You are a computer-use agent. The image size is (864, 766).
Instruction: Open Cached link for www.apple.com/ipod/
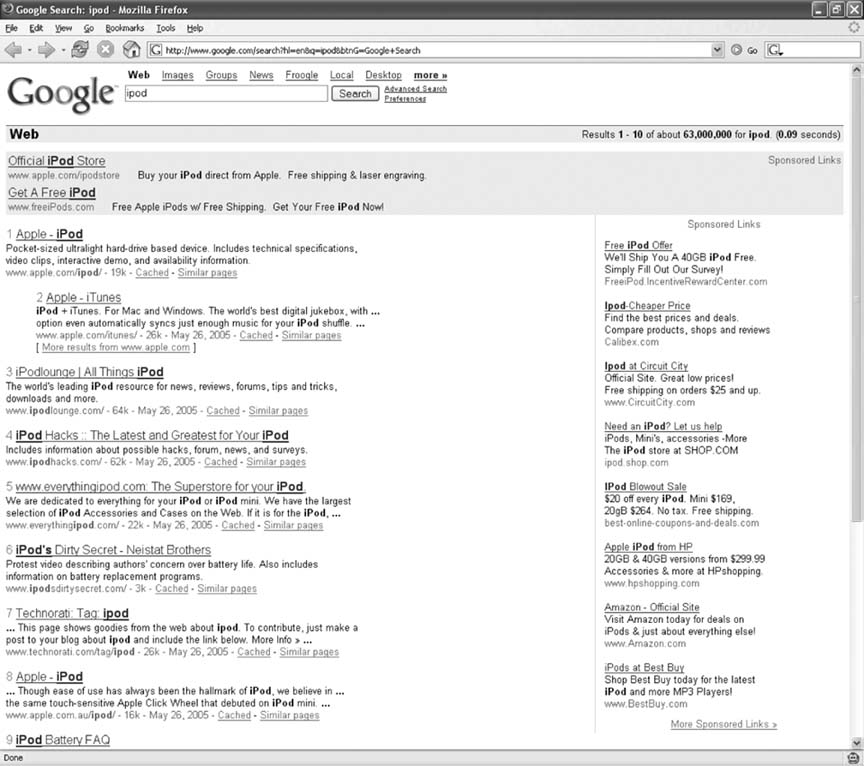coord(152,273)
